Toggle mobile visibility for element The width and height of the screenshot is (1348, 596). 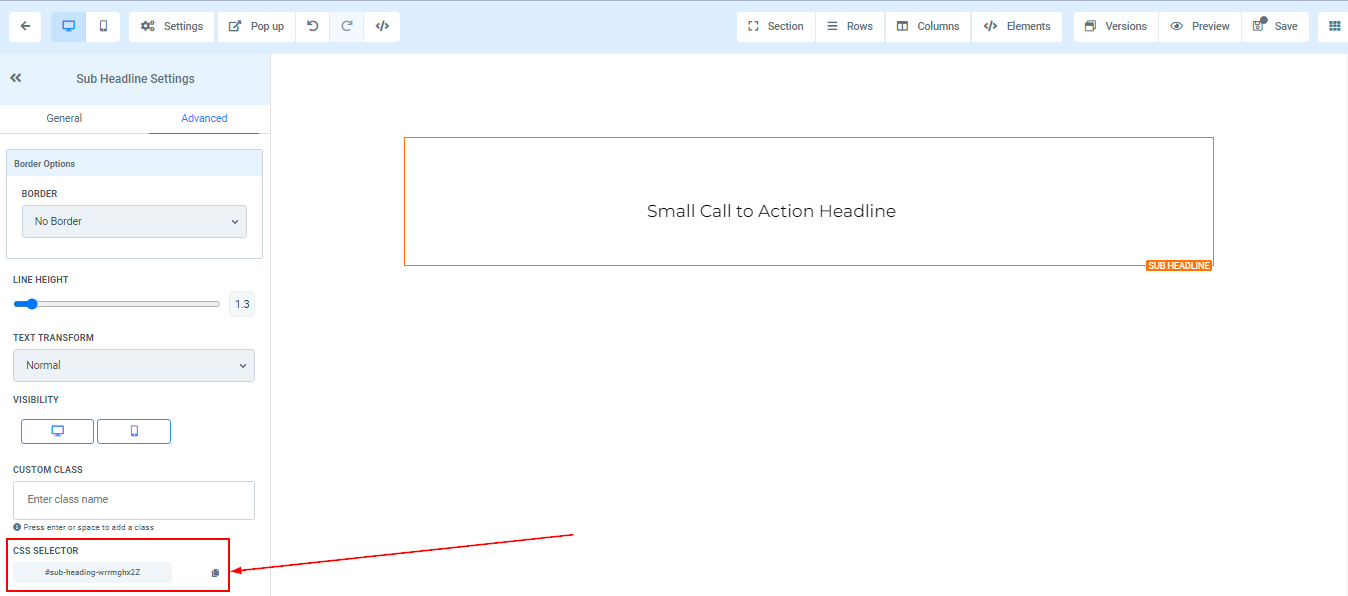(134, 431)
